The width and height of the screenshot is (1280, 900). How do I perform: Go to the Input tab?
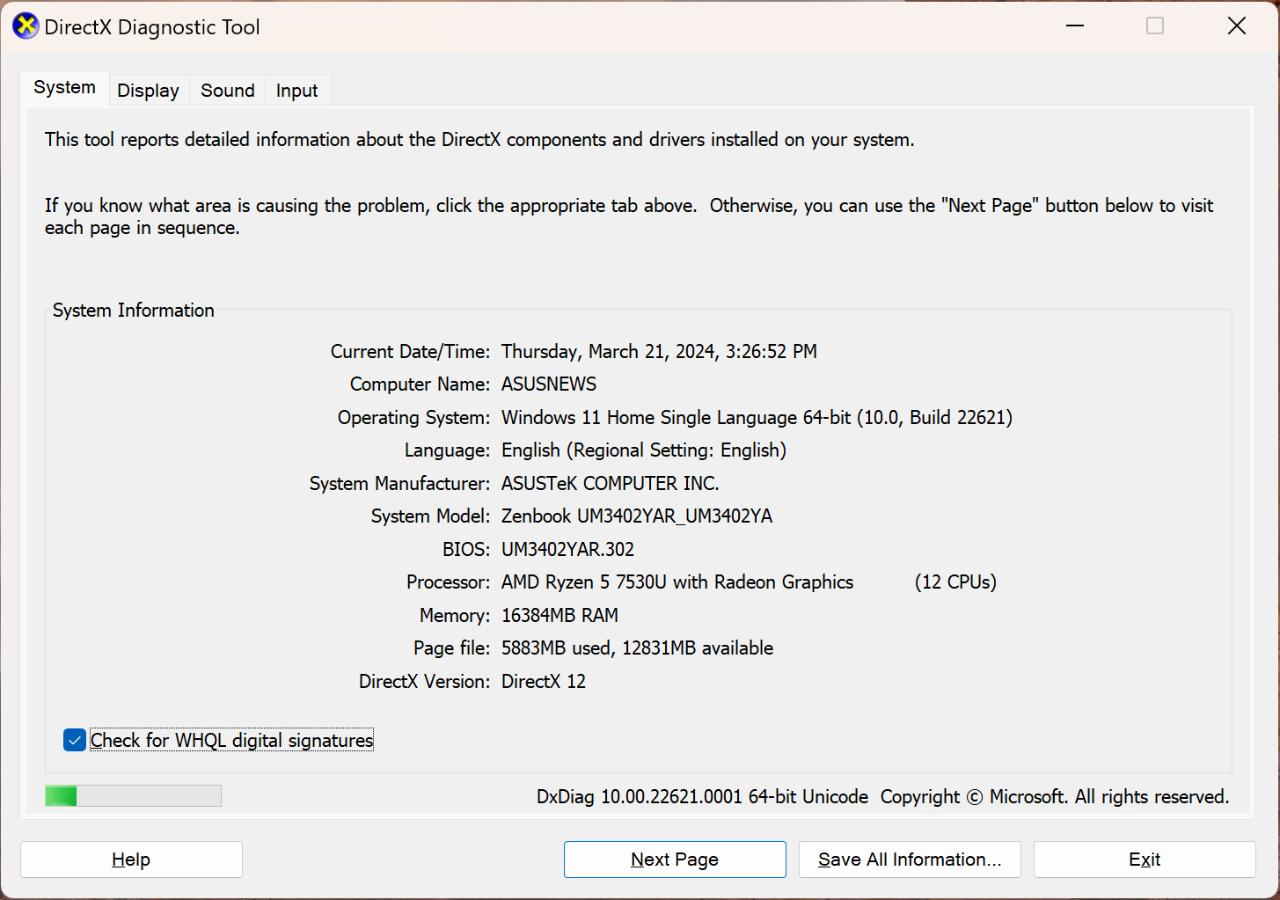click(x=297, y=90)
